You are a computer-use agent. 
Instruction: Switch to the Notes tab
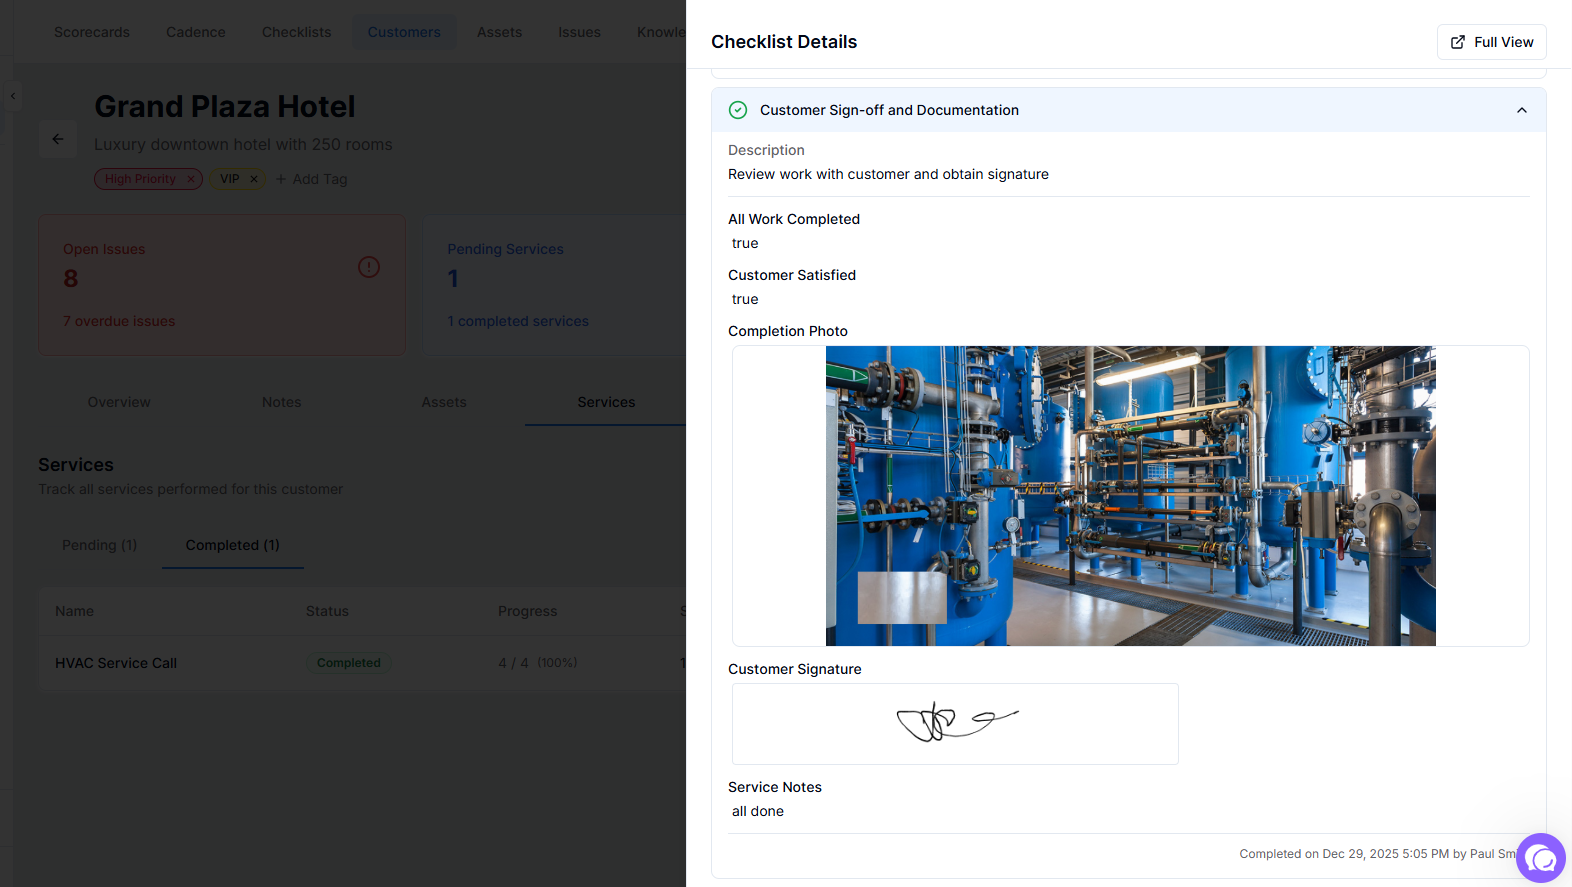pos(281,402)
